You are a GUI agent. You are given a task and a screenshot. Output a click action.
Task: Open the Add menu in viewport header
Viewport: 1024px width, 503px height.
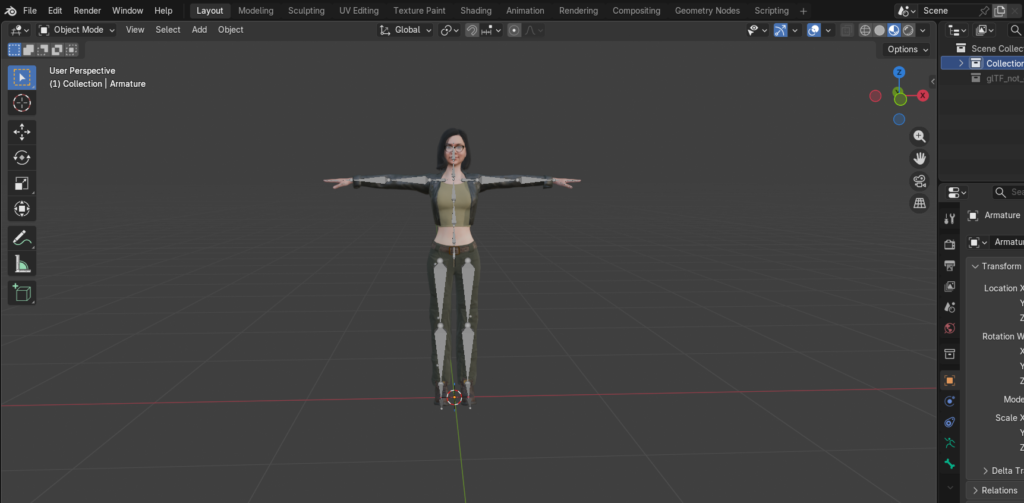coord(199,30)
